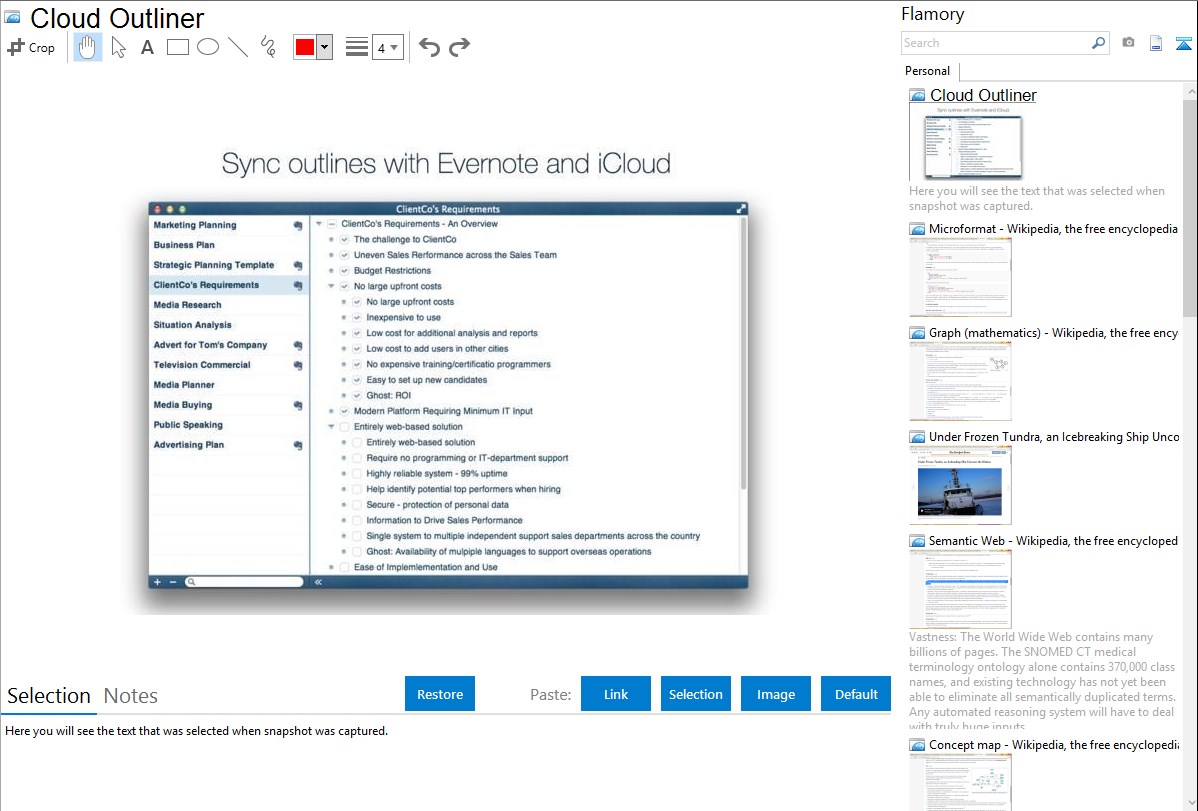1198x811 pixels.
Task: Click Evernote icon beside Advertising Plan
Action: tap(298, 445)
